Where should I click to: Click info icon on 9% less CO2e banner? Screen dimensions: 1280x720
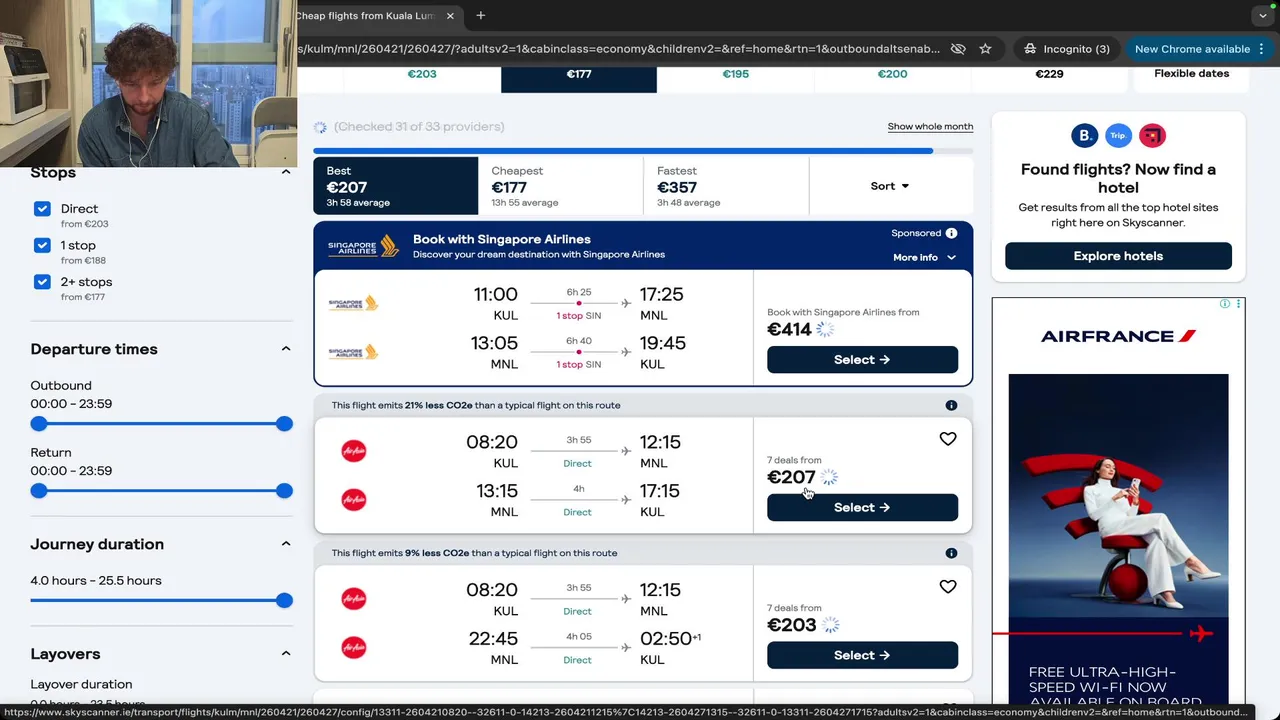[x=951, y=553]
